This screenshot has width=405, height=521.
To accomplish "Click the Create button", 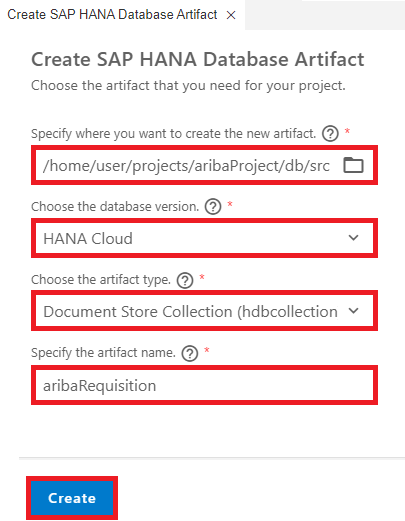I will 72,498.
